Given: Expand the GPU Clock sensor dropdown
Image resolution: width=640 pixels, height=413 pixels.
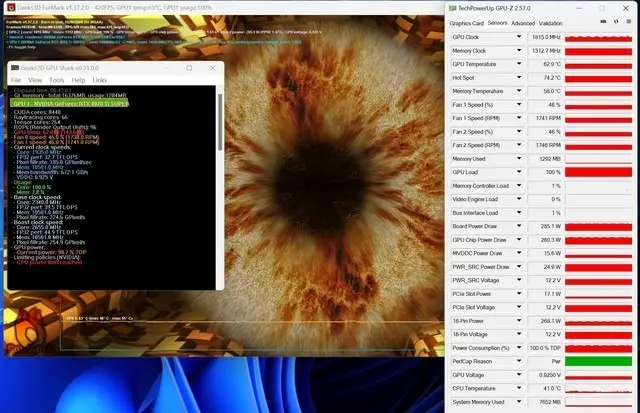Looking at the screenshot, I should pos(519,37).
